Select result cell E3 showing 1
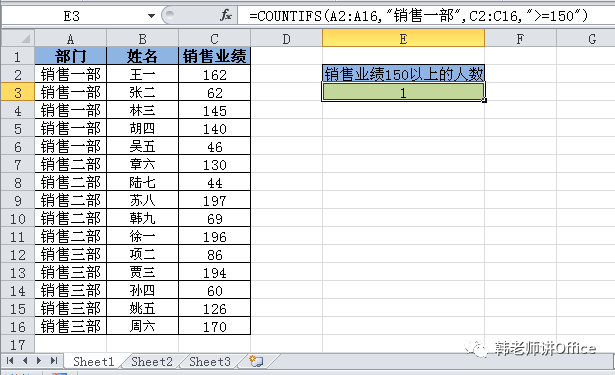Viewport: 615px width, 375px height. [403, 92]
